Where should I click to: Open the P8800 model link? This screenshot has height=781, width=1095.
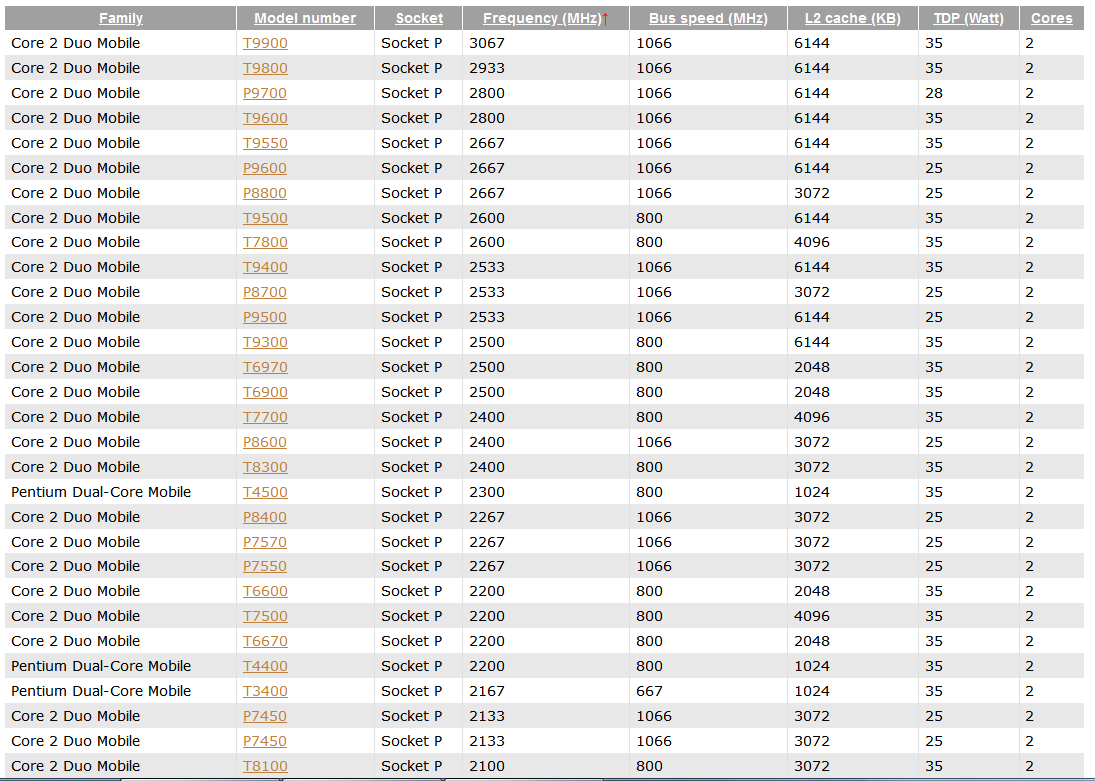[x=265, y=194]
